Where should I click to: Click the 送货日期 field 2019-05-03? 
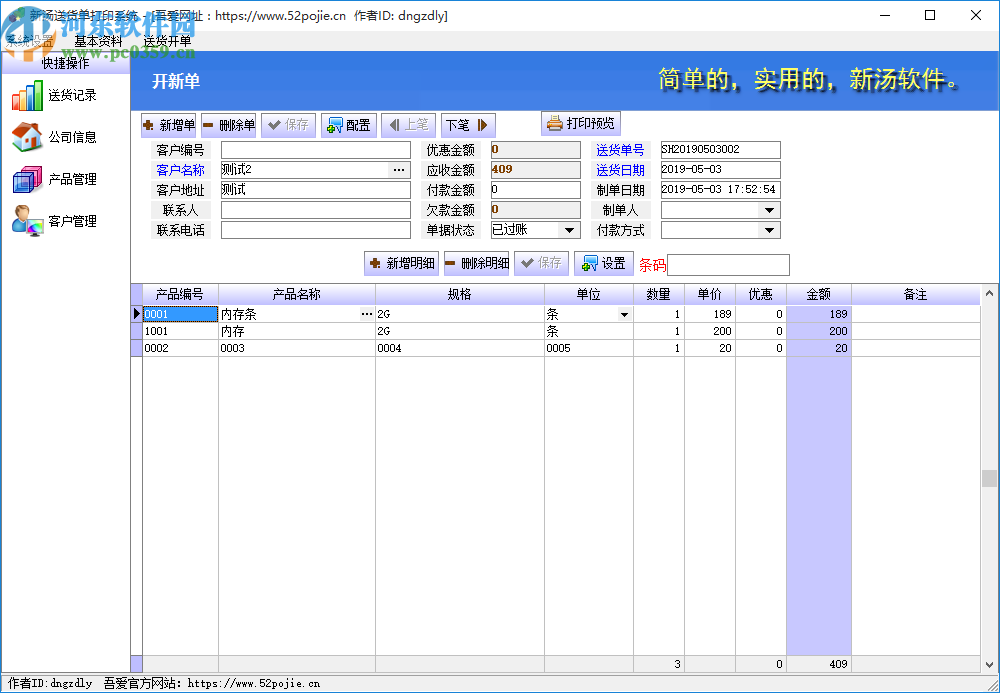pyautogui.click(x=721, y=170)
